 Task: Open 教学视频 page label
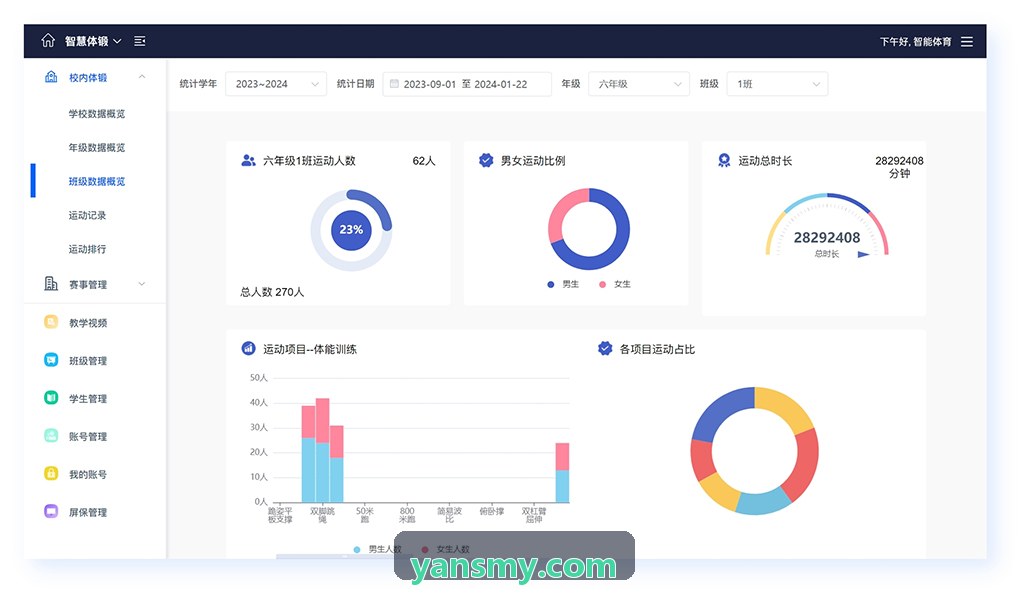pyautogui.click(x=88, y=323)
